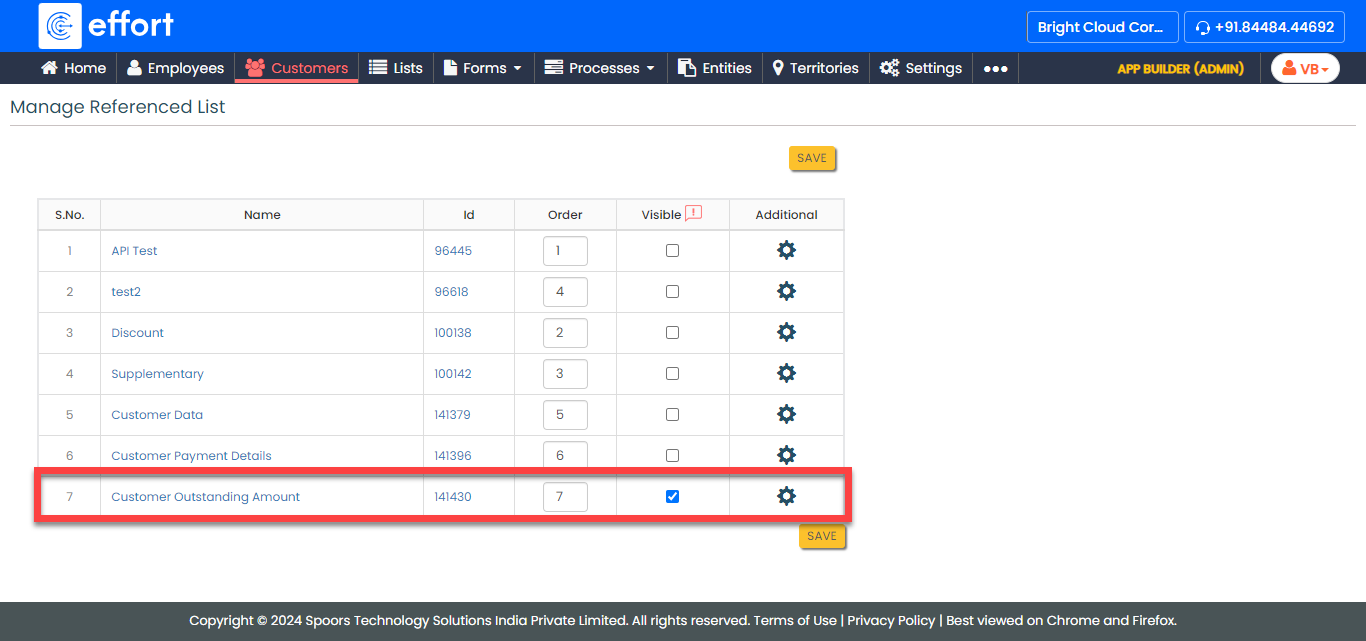1366x641 pixels.
Task: Open gear settings for Customer Outstanding Amount
Action: tap(786, 496)
